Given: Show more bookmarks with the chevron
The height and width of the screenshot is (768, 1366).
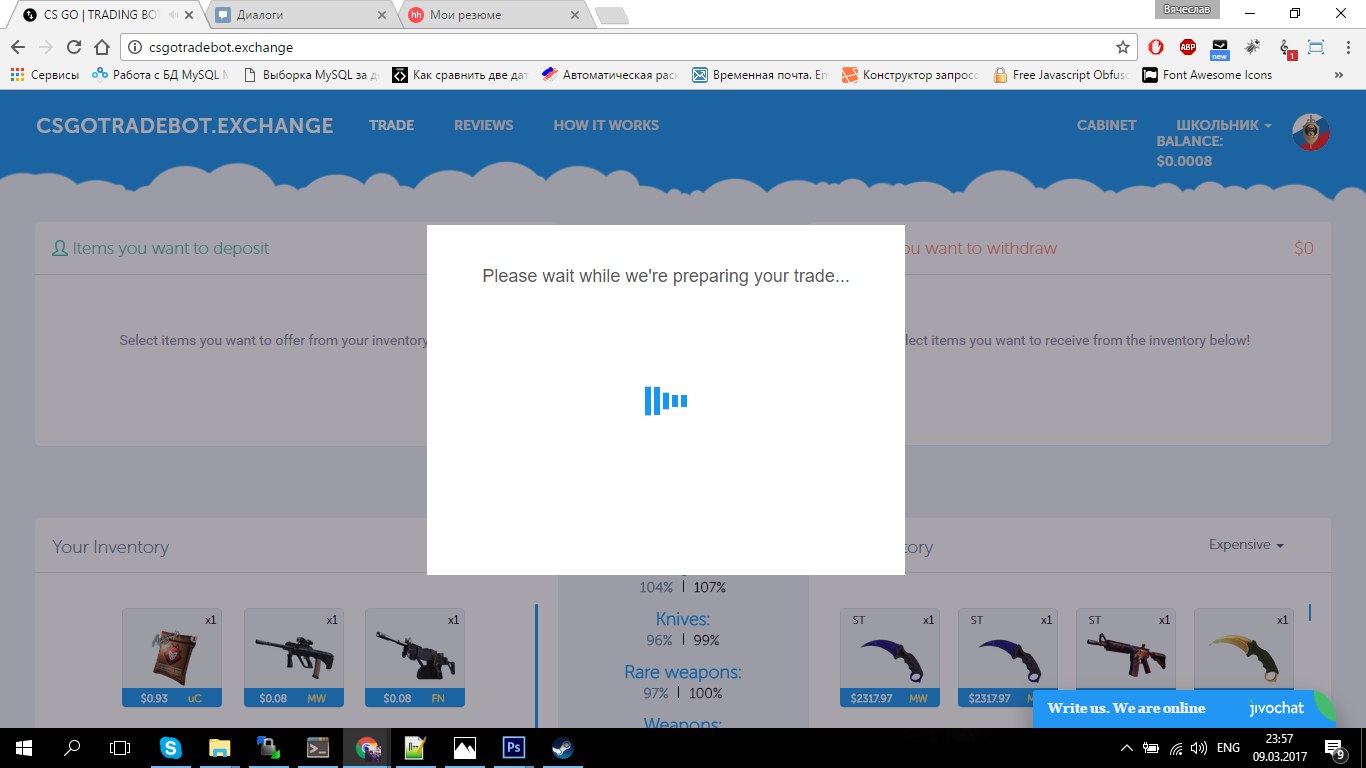Looking at the screenshot, I should (1339, 75).
